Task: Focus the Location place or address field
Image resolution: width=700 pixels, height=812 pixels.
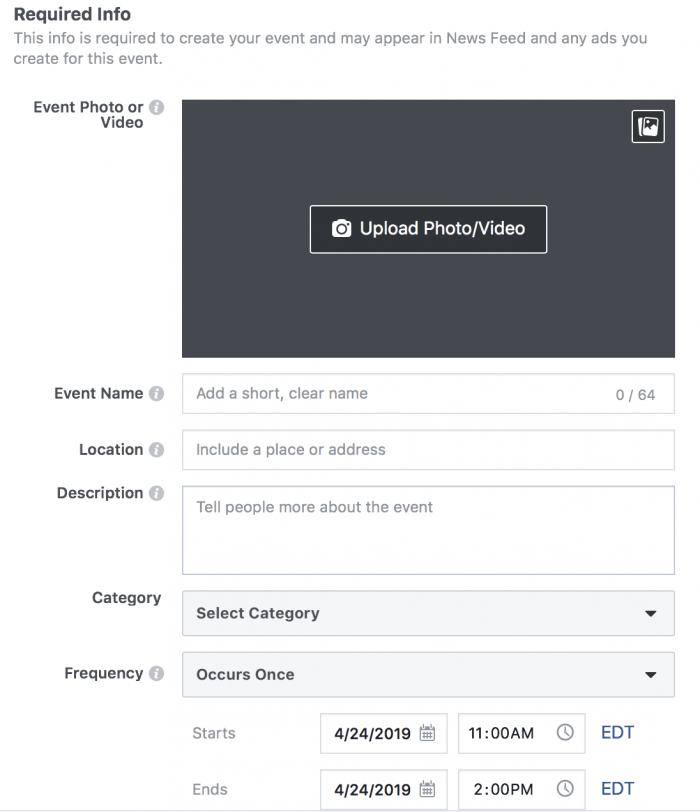Action: pyautogui.click(x=428, y=450)
